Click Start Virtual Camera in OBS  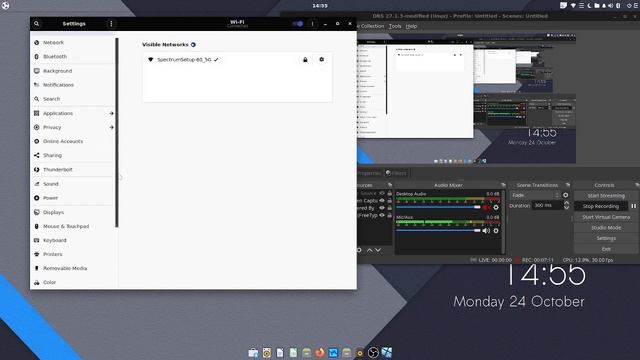pyautogui.click(x=606, y=217)
